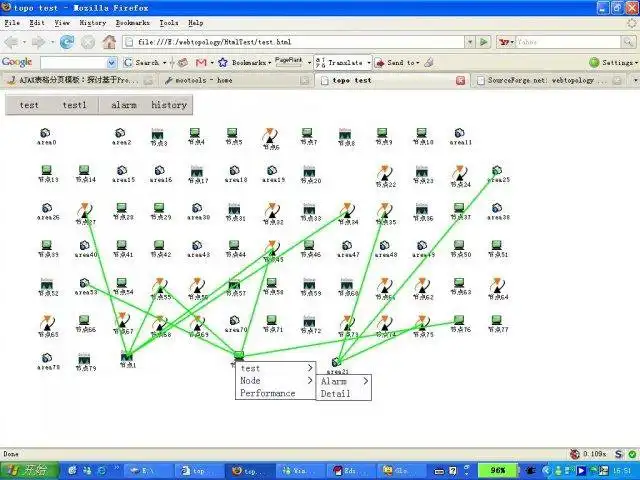Open the Bookmarks menu in the menu bar
Viewport: 640px width, 480px height.
coord(133,23)
